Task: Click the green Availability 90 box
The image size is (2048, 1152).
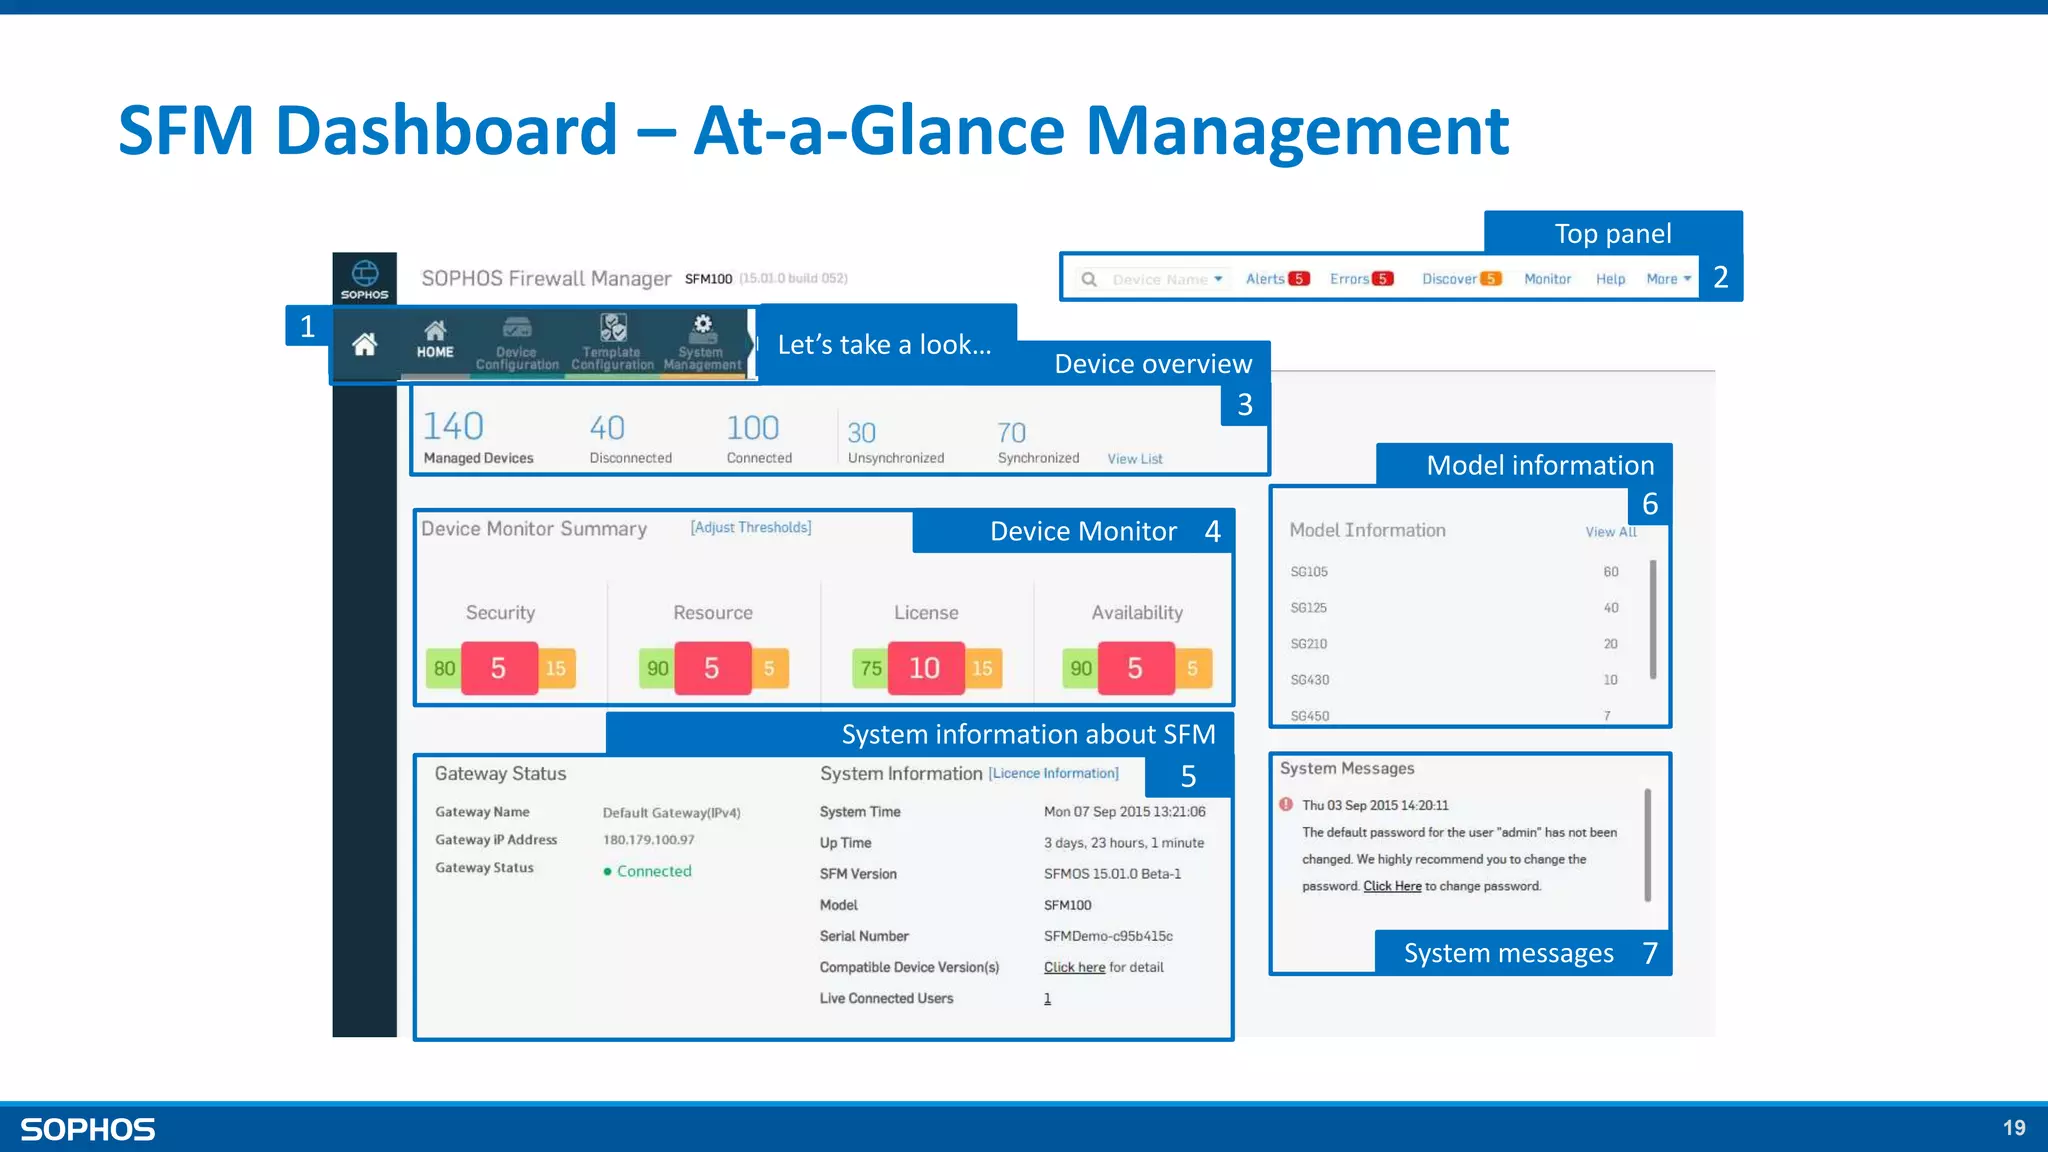Action: click(1081, 668)
